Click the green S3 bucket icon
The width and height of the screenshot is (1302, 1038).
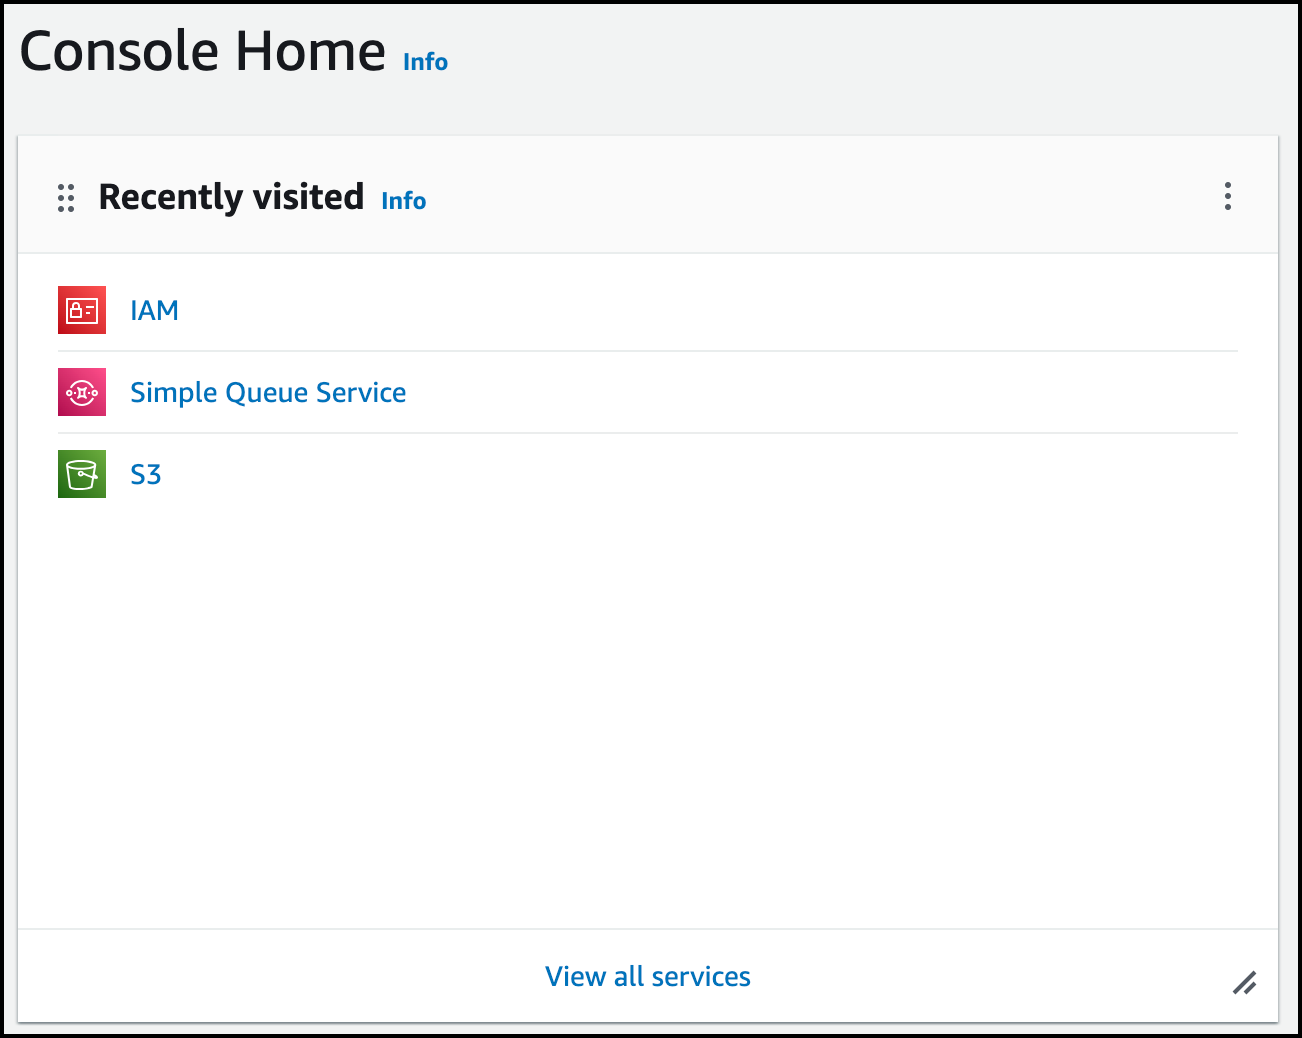coord(82,474)
